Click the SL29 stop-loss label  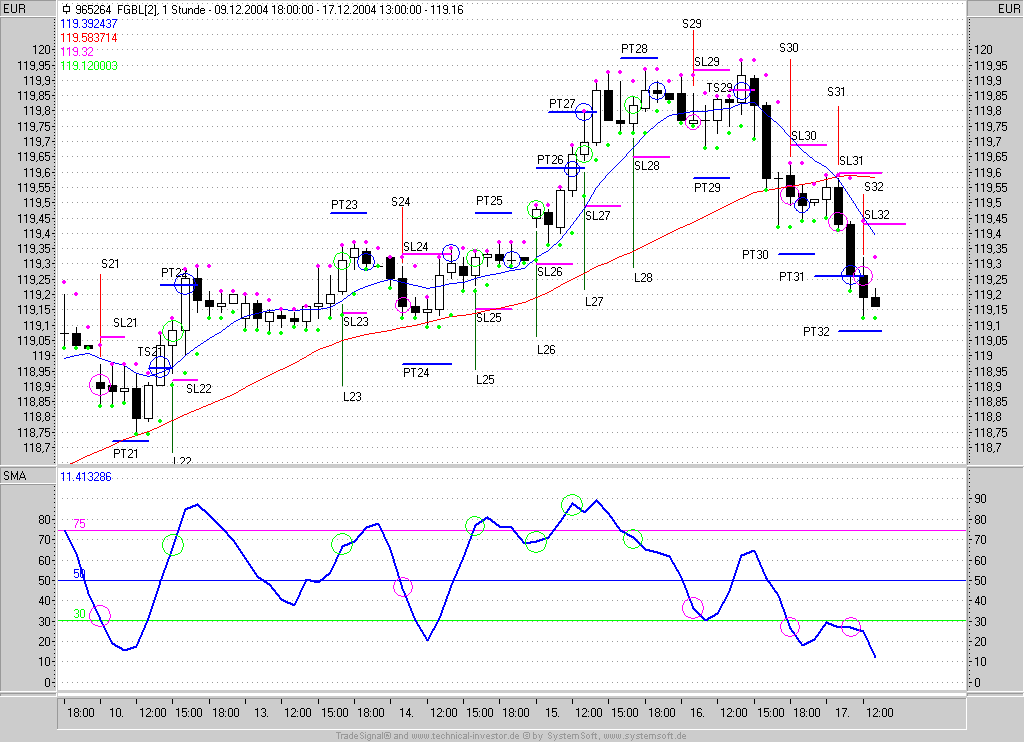coord(707,62)
